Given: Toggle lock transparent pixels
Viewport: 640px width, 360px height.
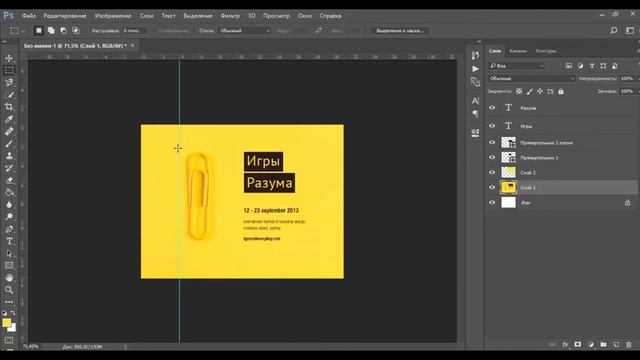Looking at the screenshot, I should pos(519,91).
